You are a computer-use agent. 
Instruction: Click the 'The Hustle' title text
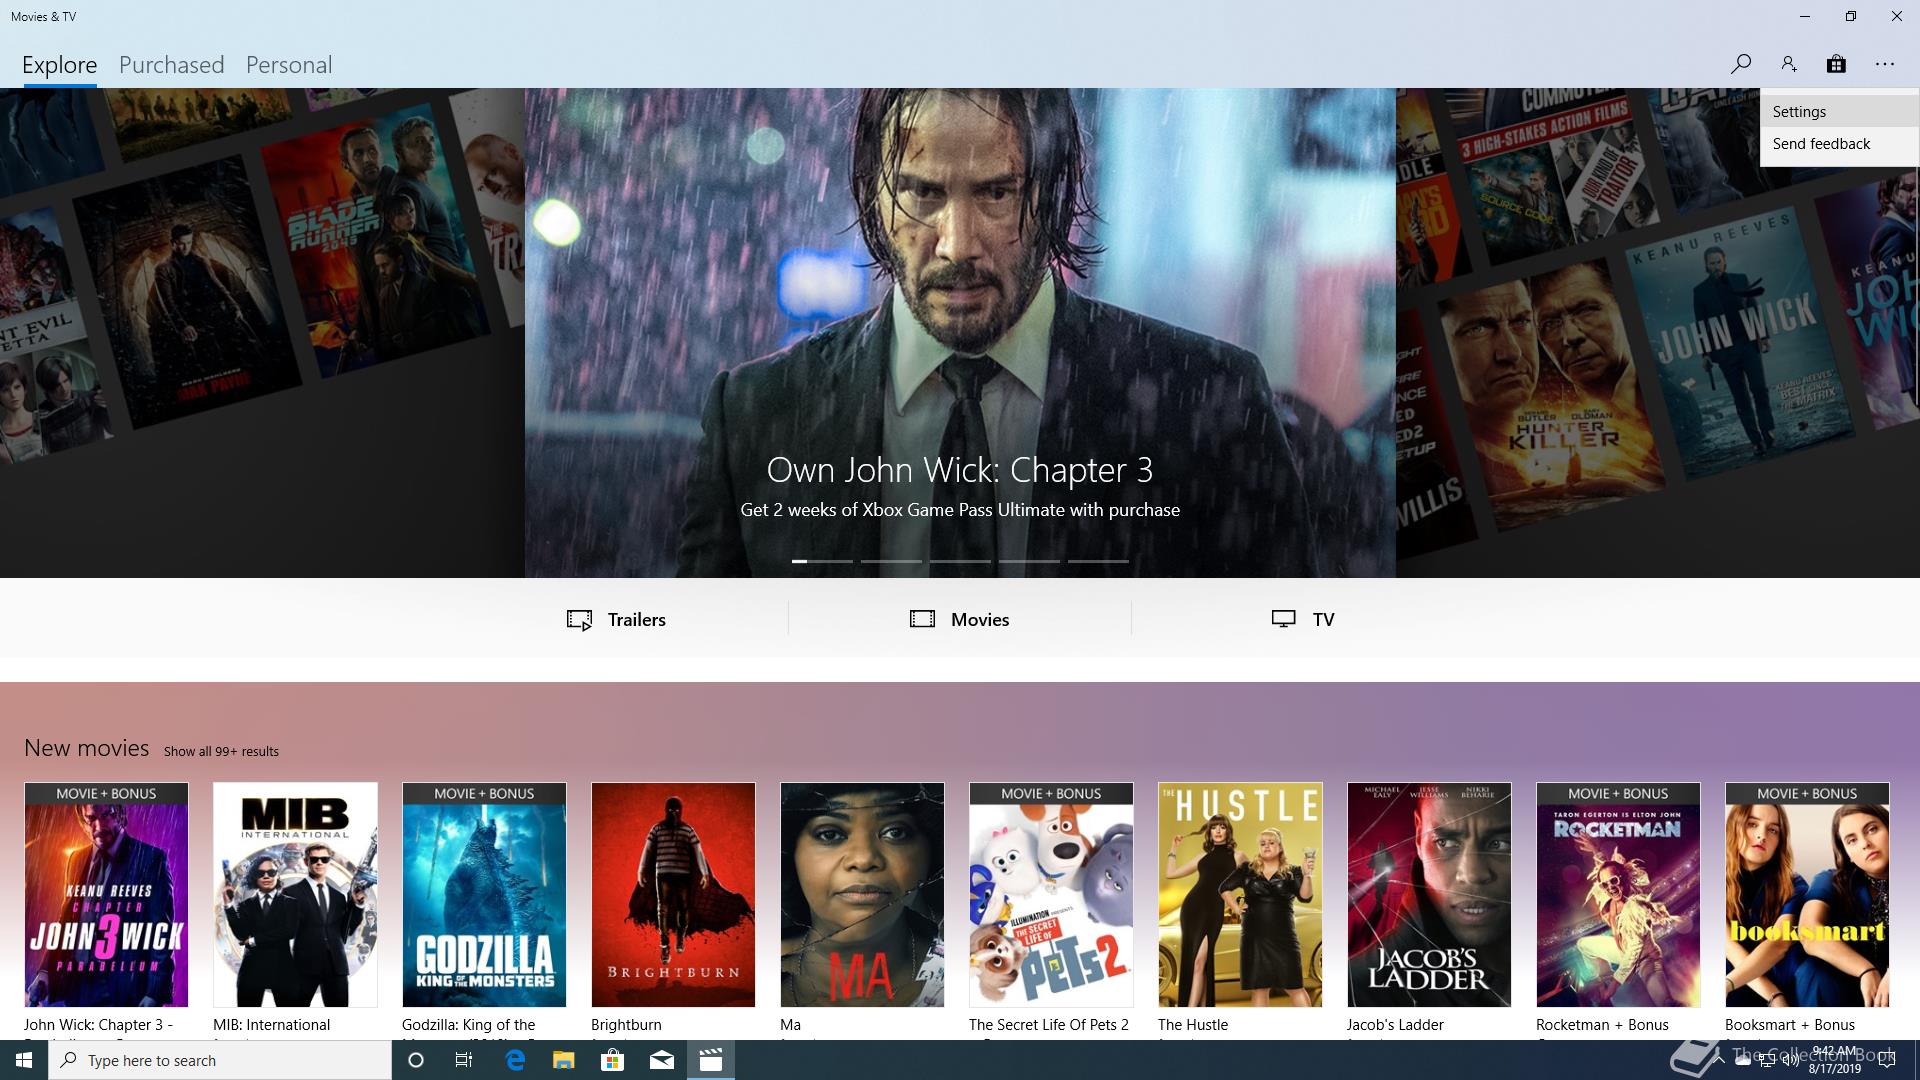1193,1025
